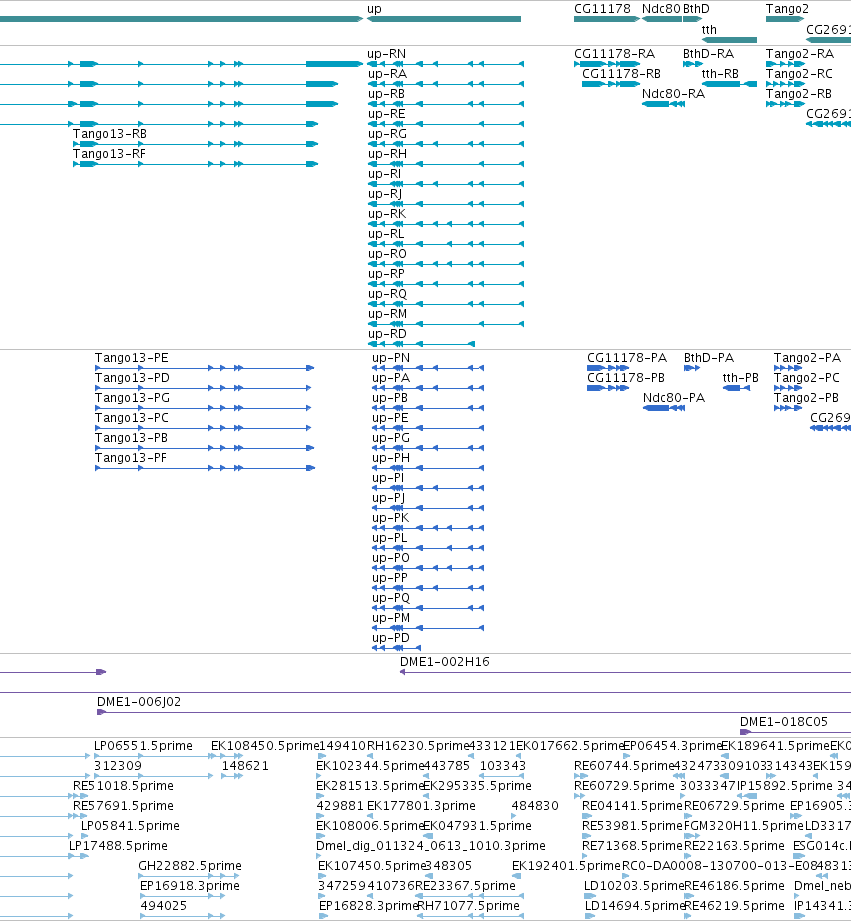Select the Tango2-RA transcript
851x921 pixels.
pyautogui.click(x=786, y=64)
